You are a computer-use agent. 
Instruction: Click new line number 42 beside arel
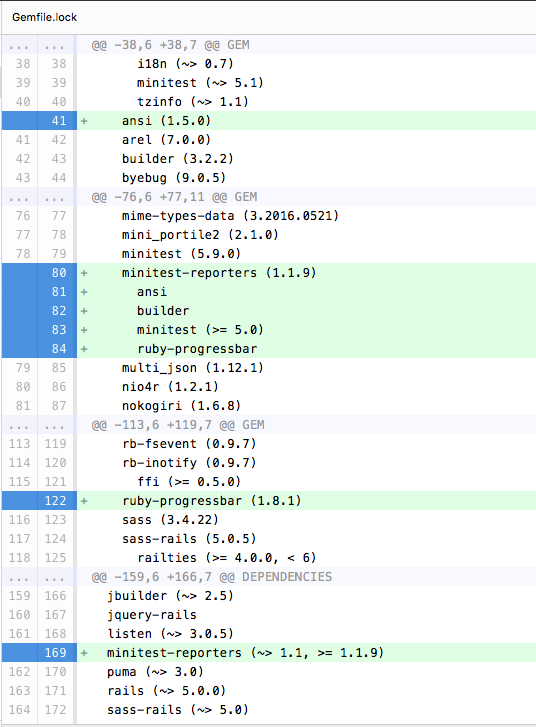(58, 140)
